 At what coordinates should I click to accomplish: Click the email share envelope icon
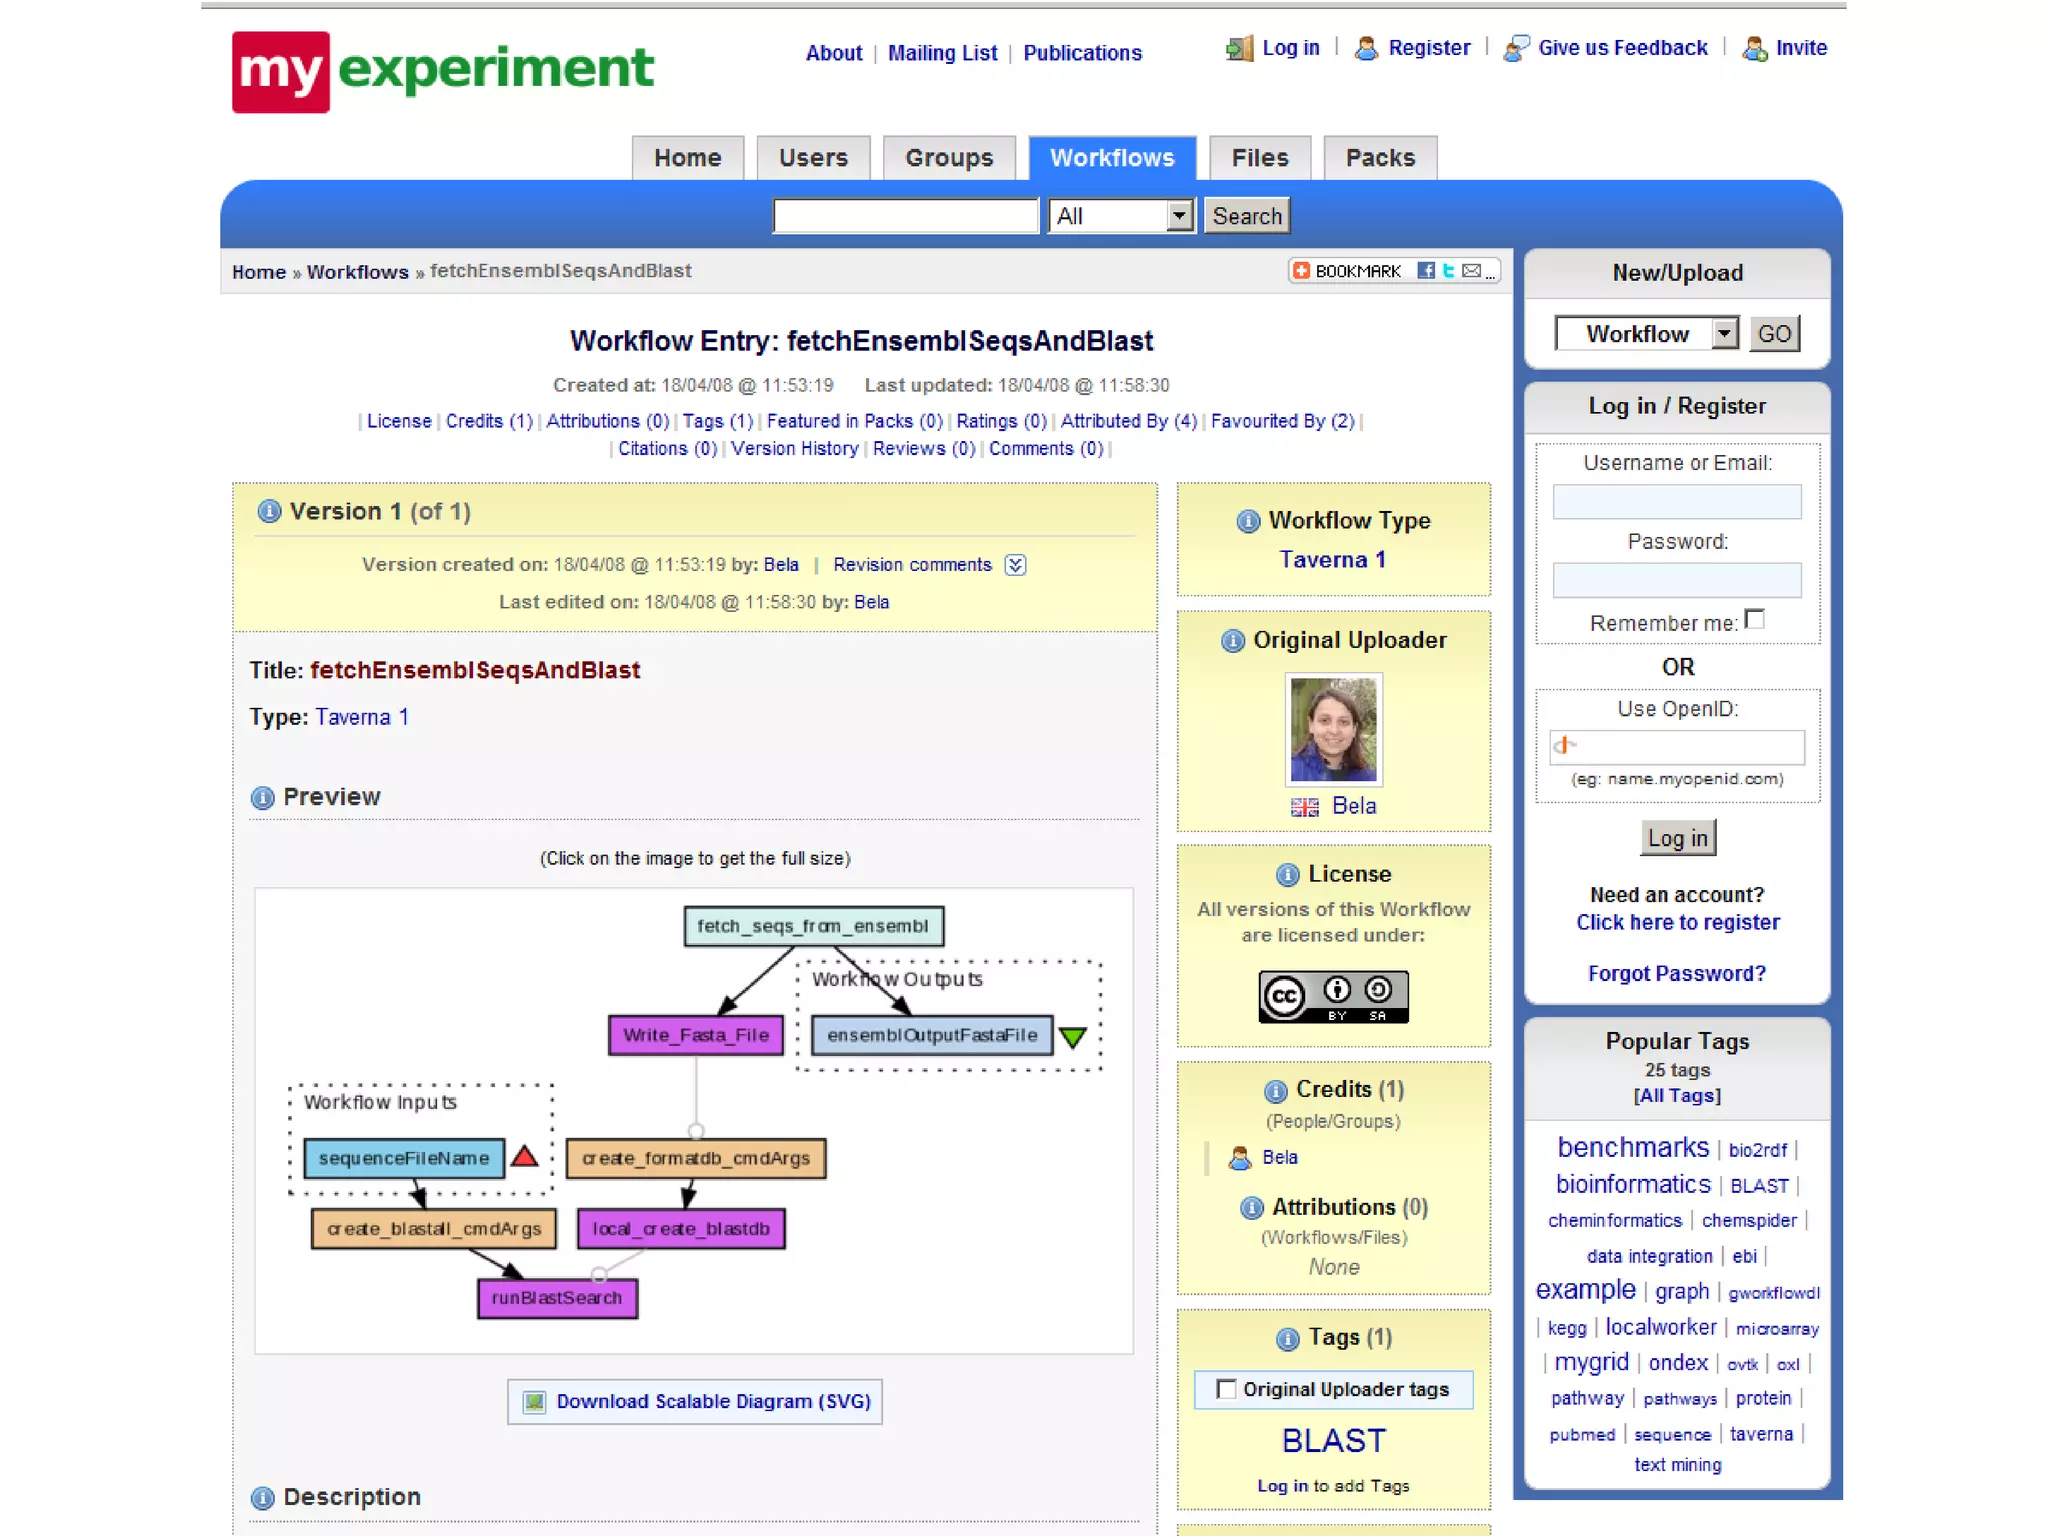pos(1471,271)
